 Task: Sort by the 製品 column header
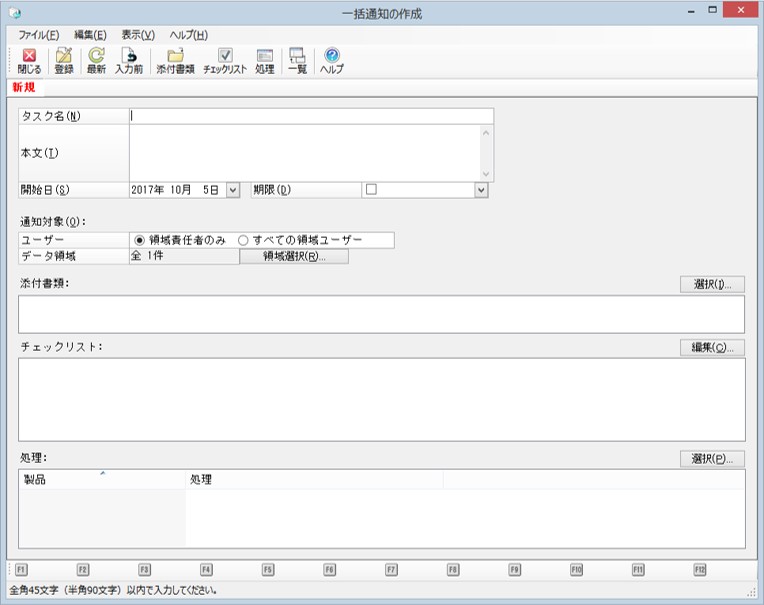pos(102,479)
